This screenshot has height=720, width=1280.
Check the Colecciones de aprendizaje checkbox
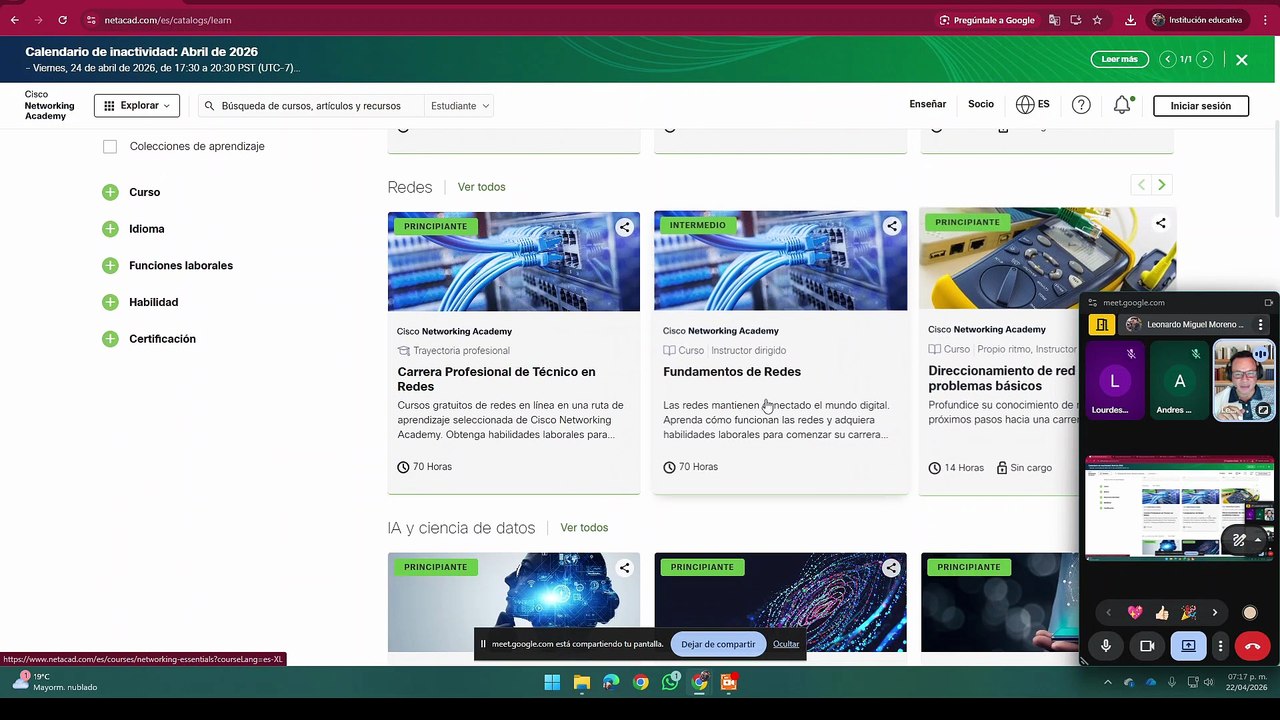coord(110,147)
